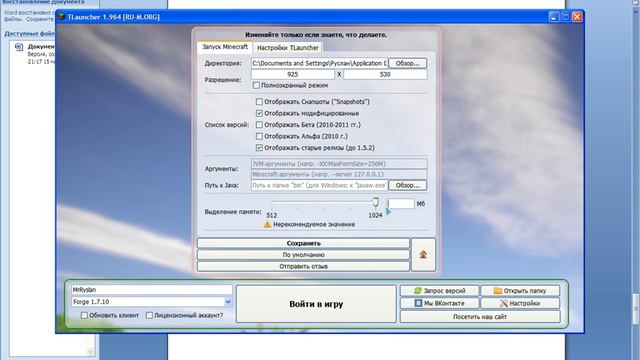Click the document icon in Word recovery pane

coord(19,47)
